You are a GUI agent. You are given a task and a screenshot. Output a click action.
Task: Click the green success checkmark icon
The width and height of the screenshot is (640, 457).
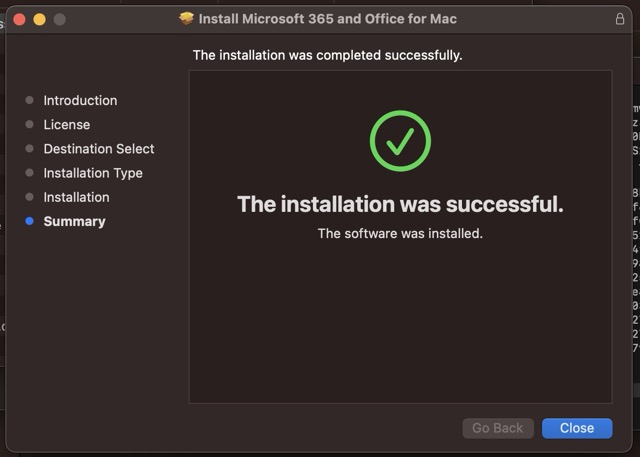[400, 141]
